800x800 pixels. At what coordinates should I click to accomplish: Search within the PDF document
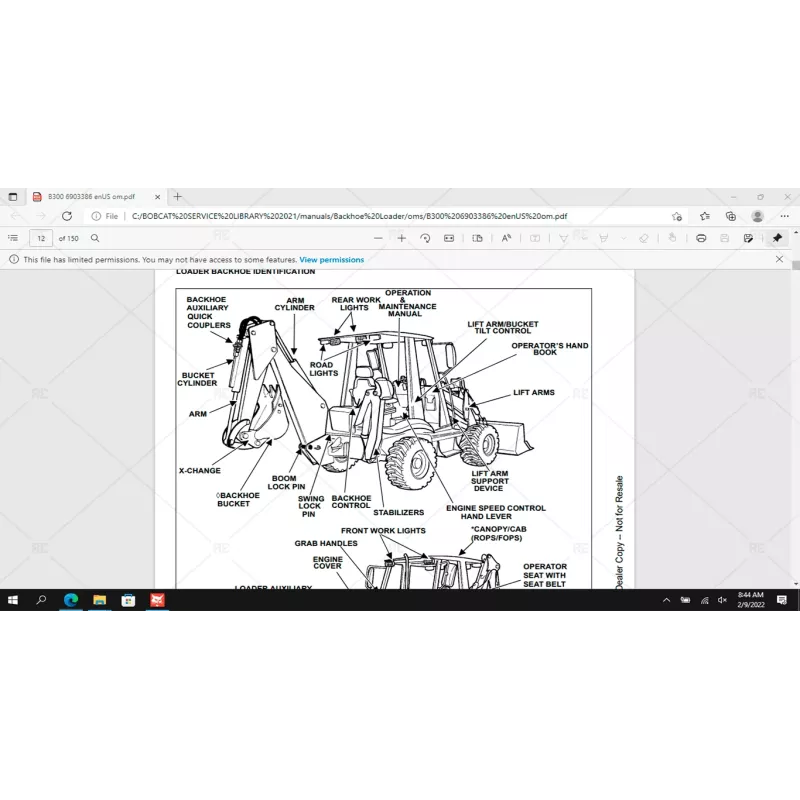pyautogui.click(x=93, y=238)
